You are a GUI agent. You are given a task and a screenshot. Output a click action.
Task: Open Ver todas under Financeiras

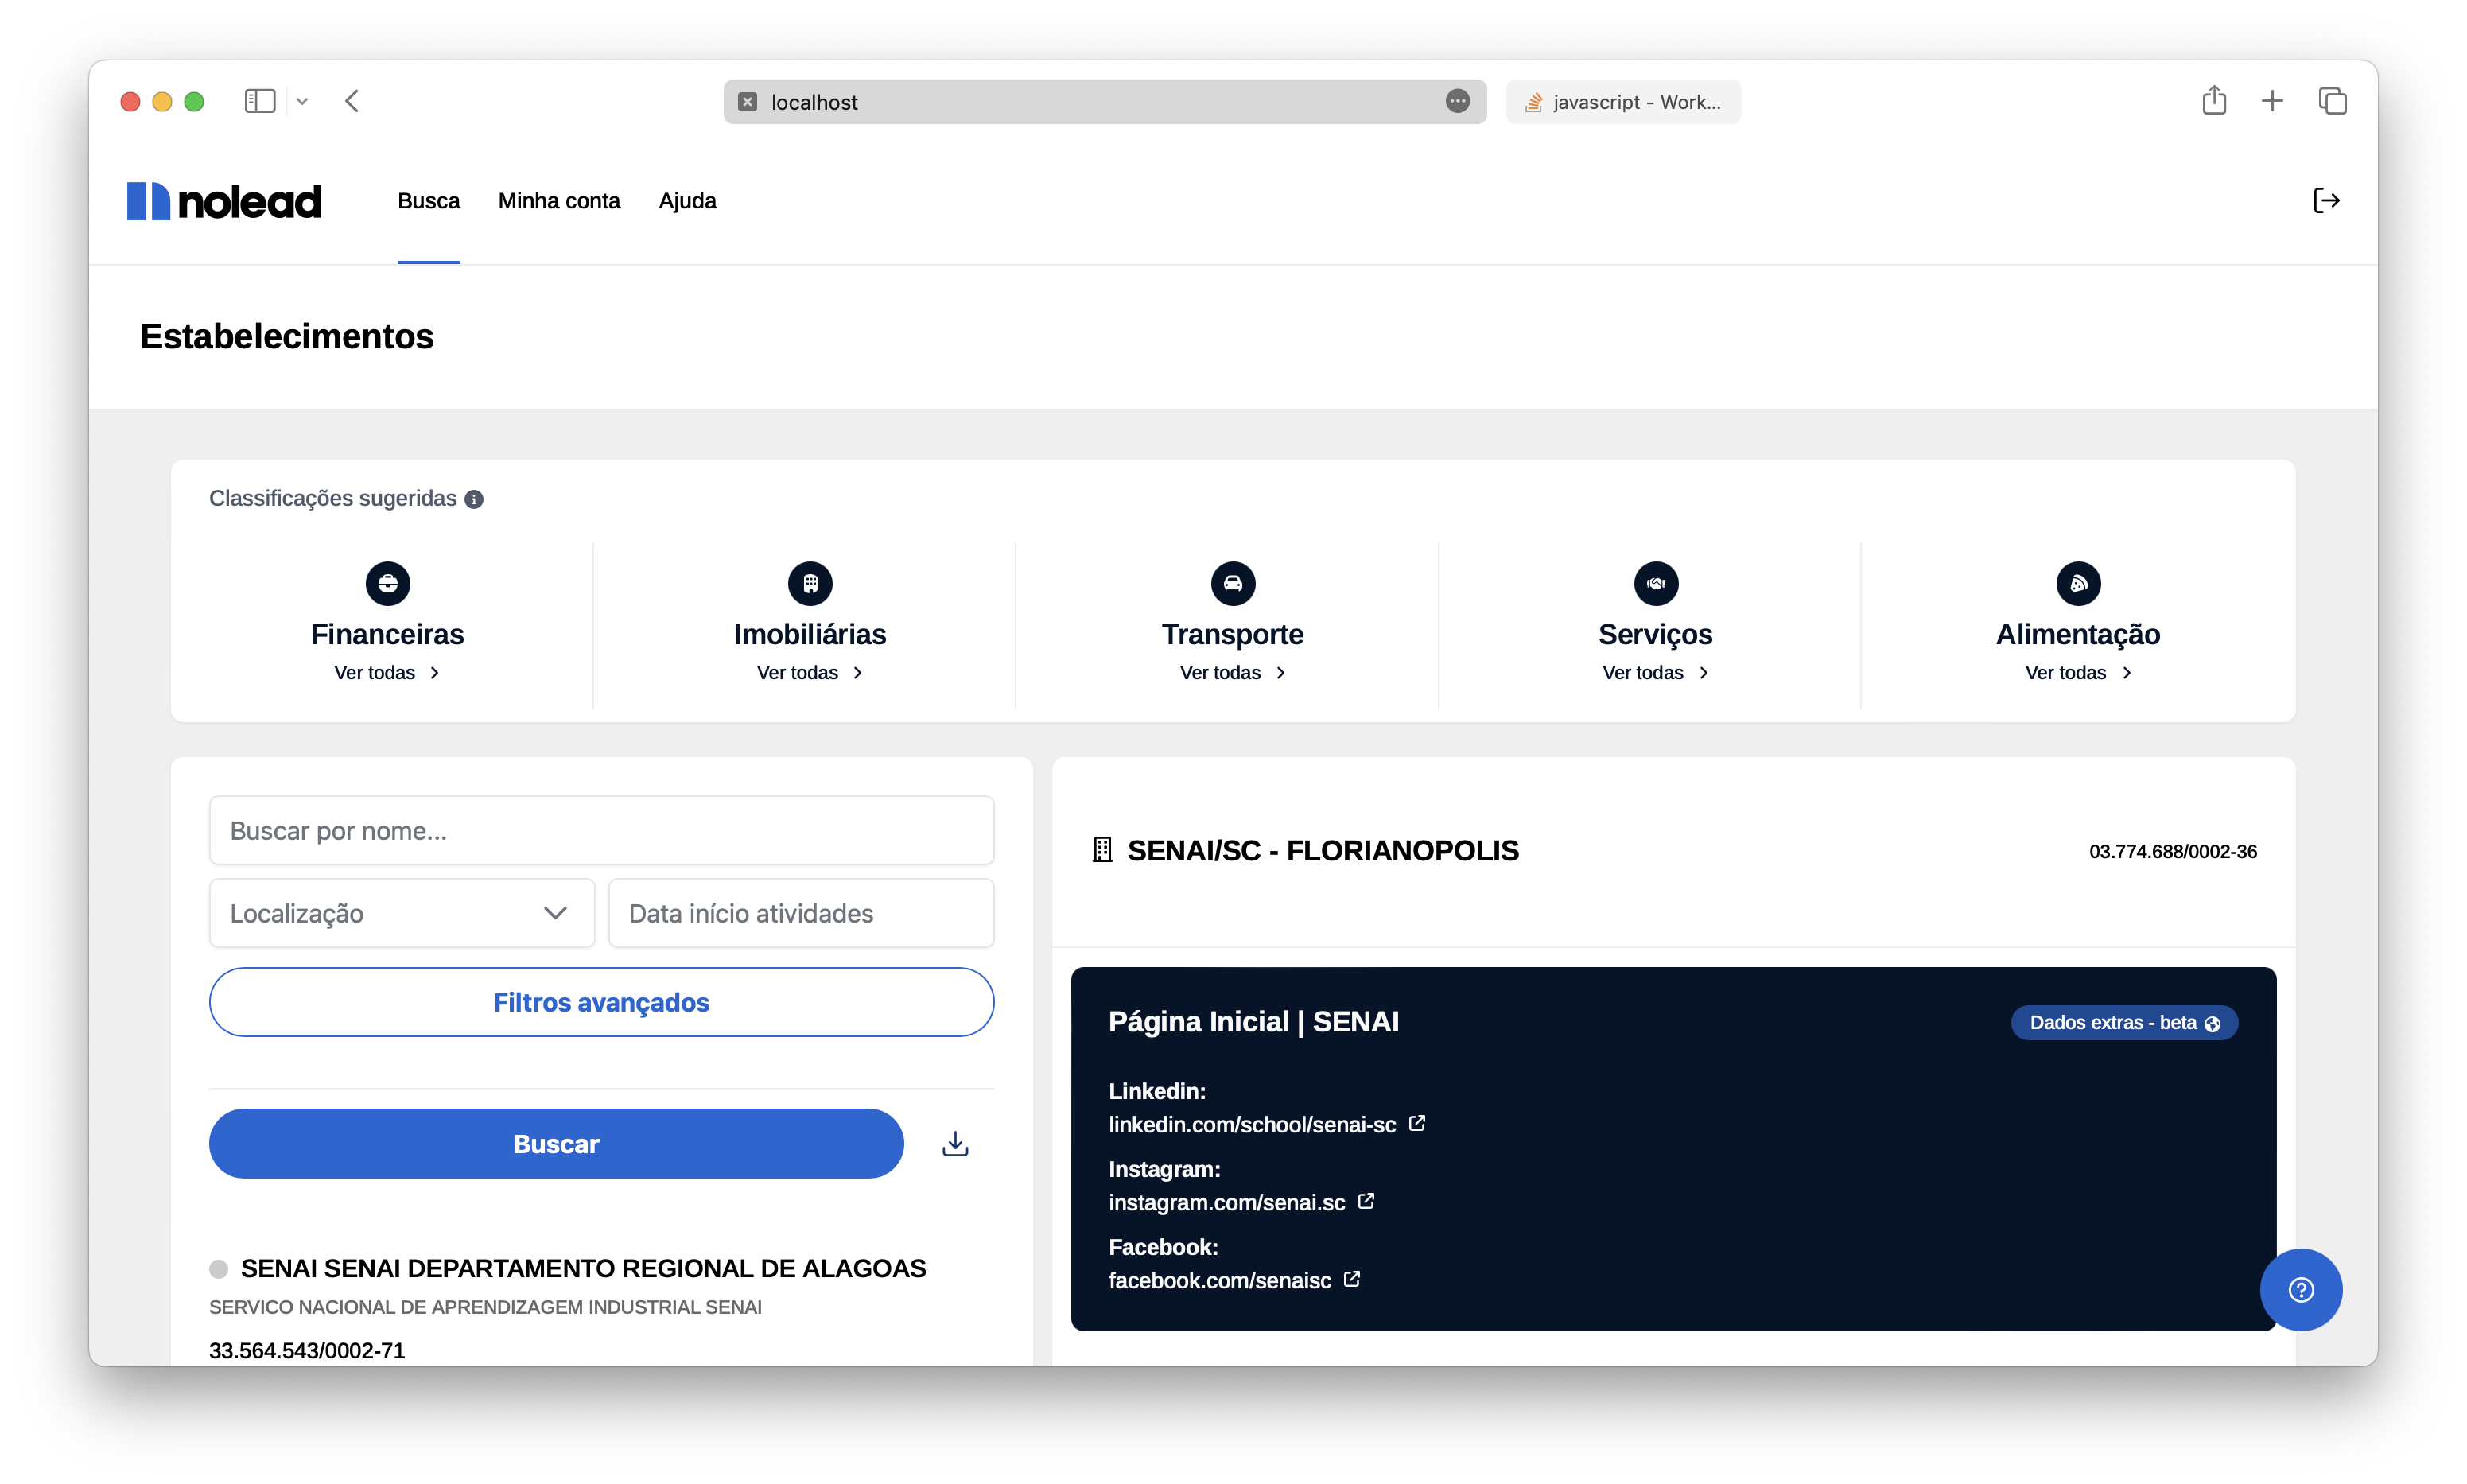pos(387,673)
